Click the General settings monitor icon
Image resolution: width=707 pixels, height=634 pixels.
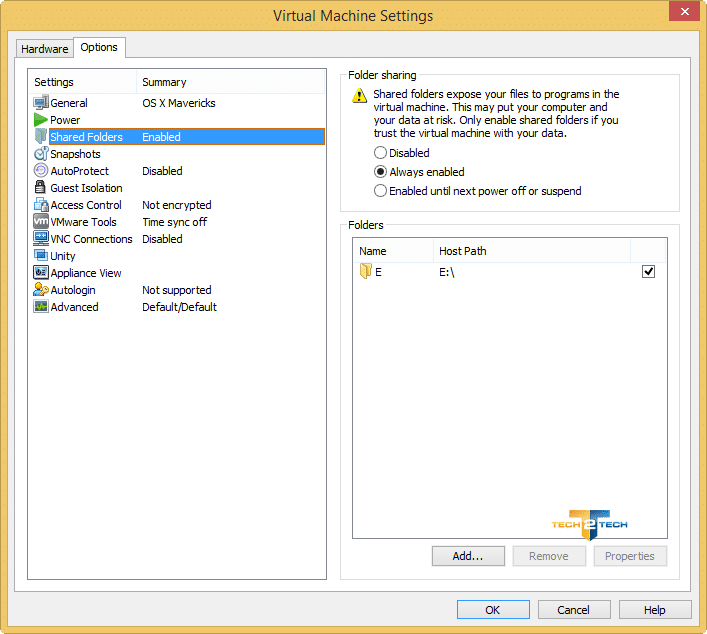click(41, 103)
